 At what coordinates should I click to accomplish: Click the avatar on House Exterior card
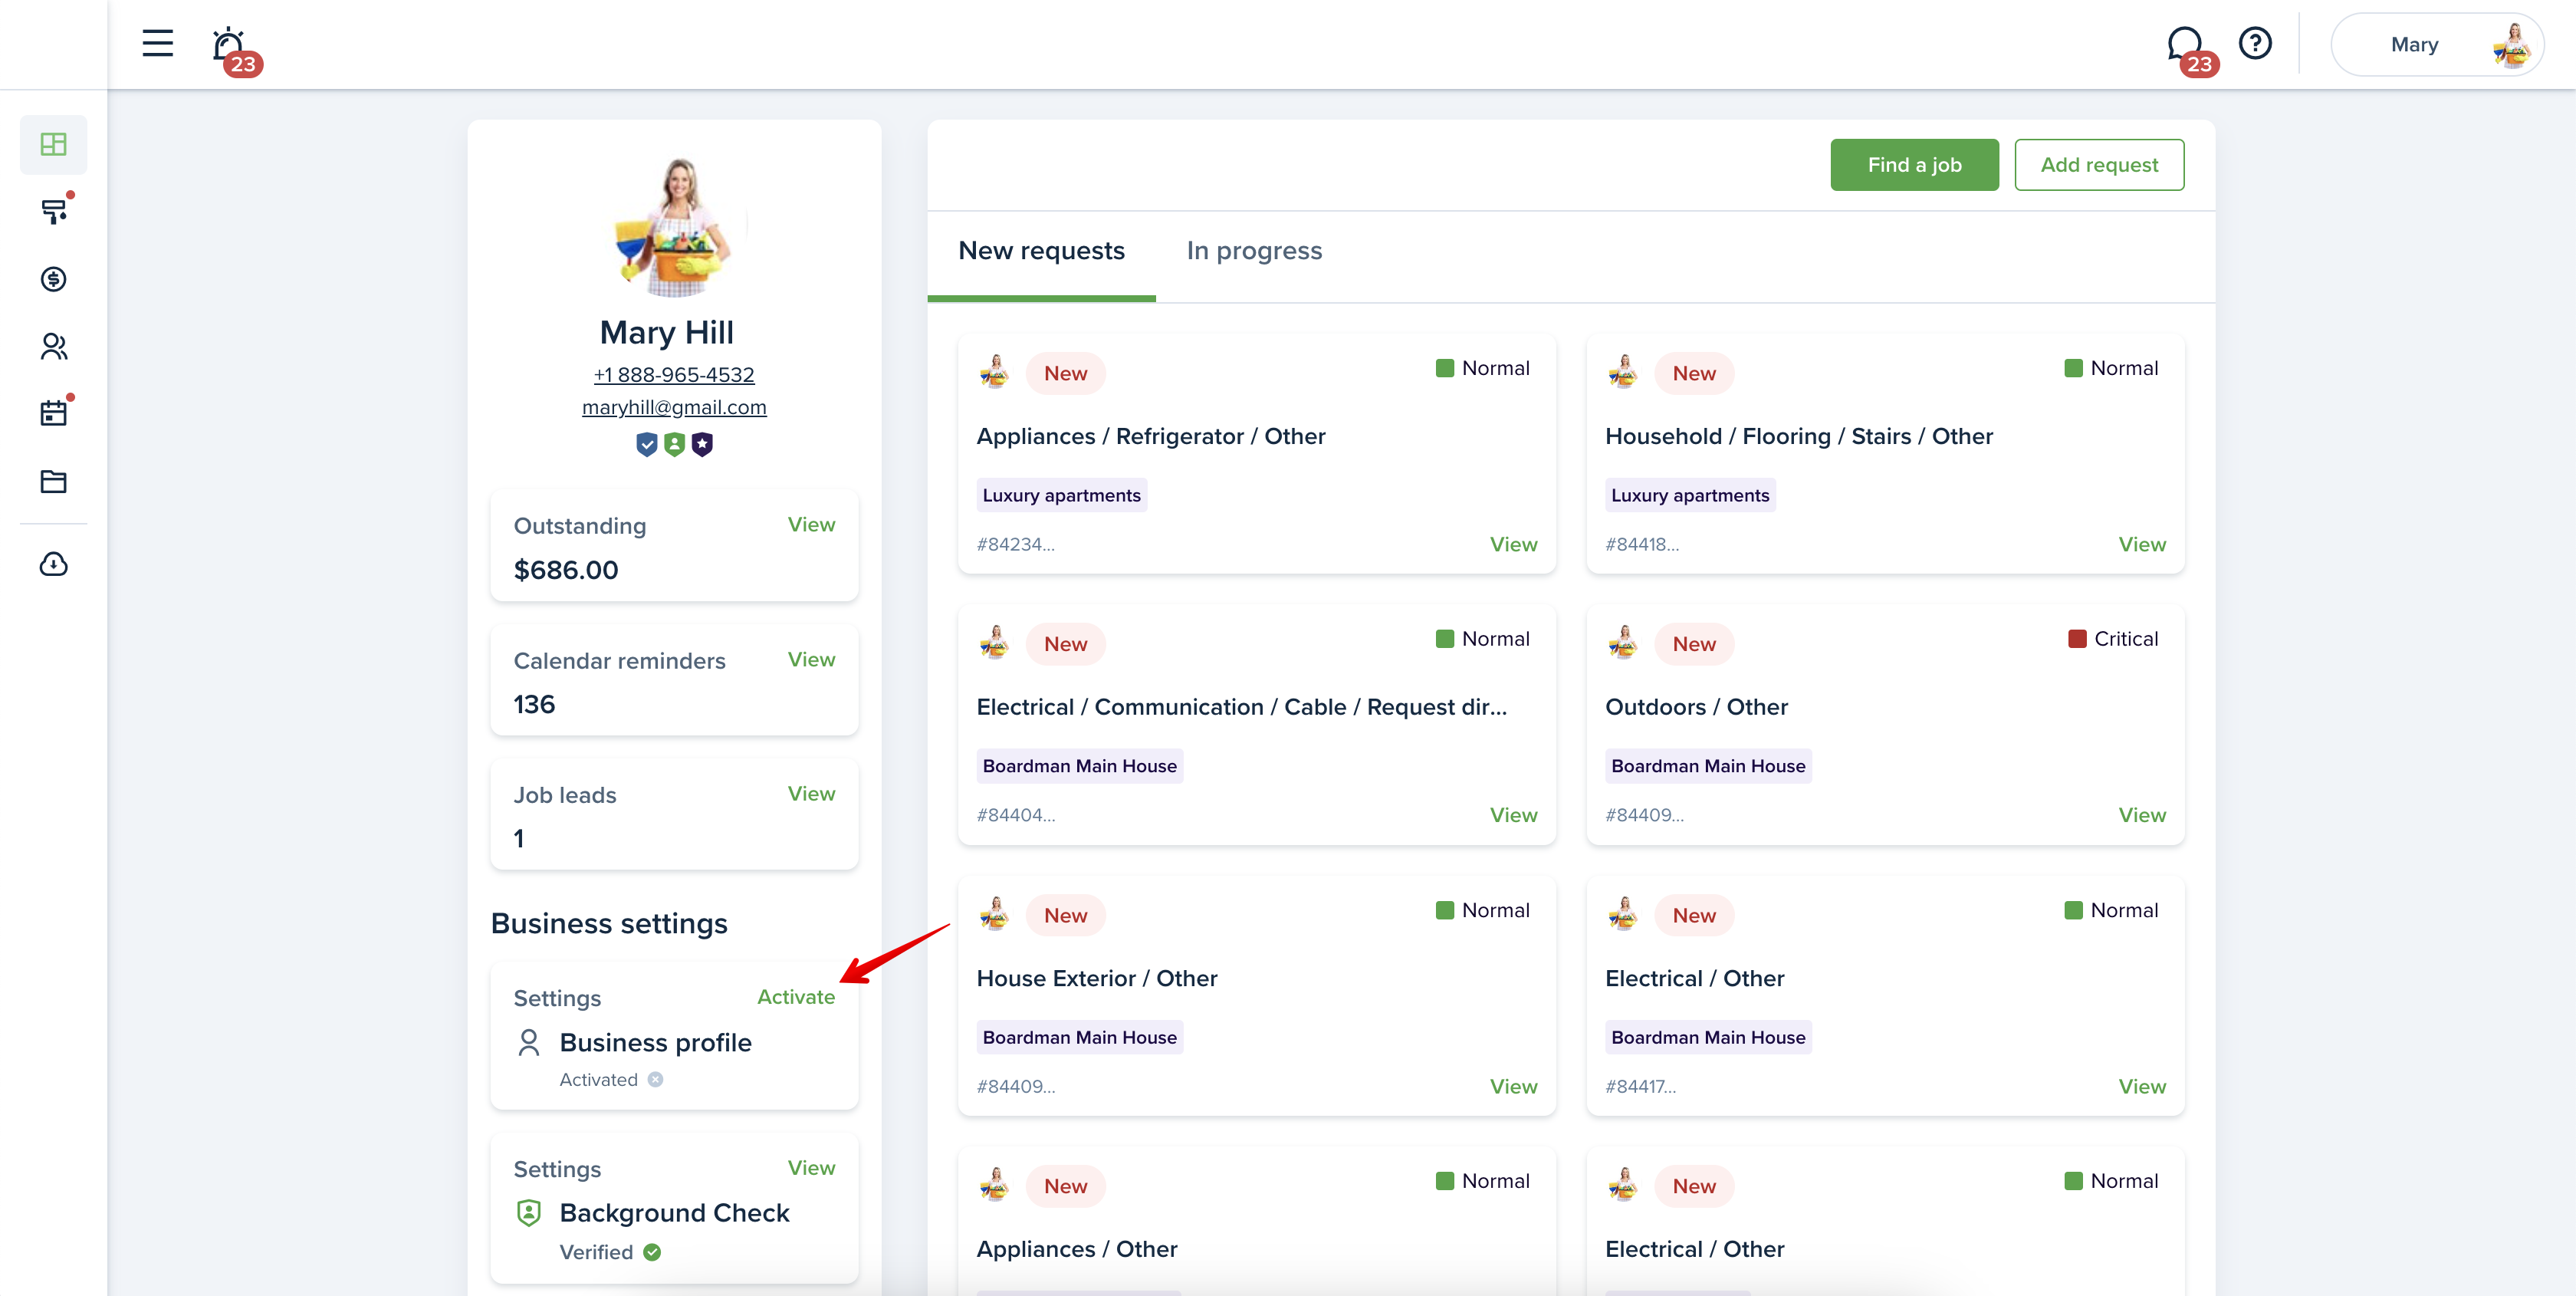994,914
